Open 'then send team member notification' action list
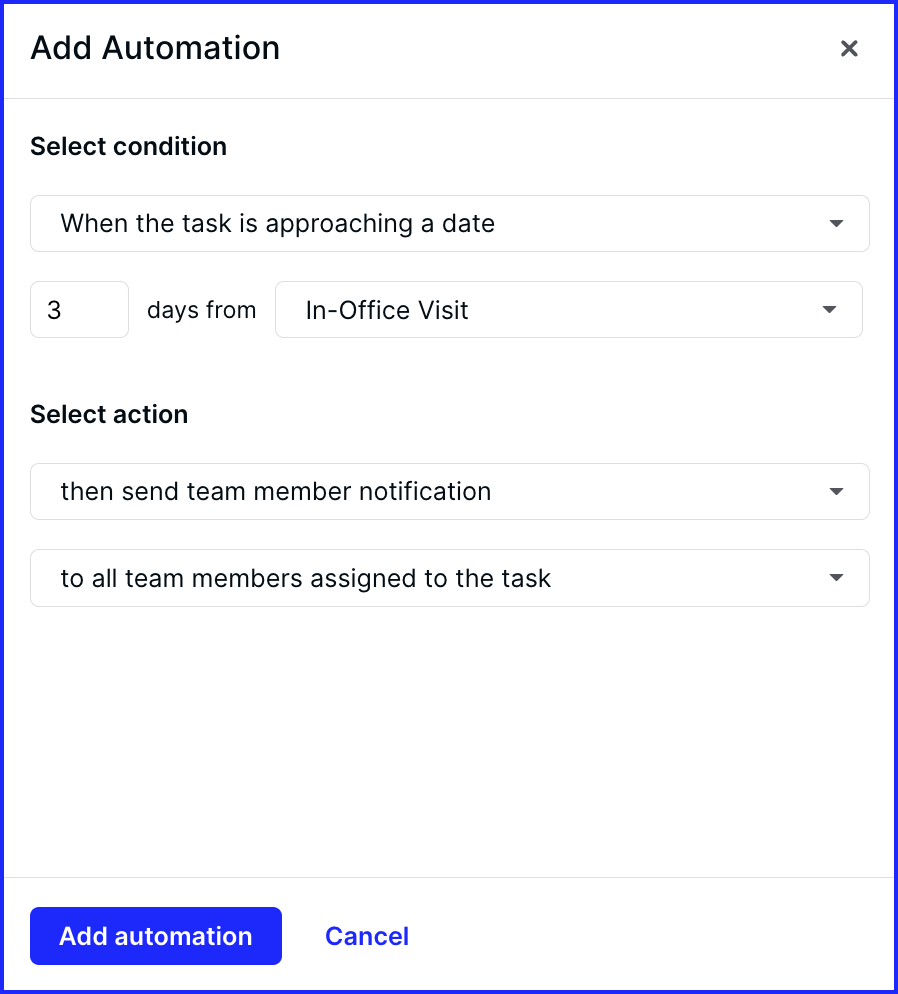 (x=449, y=491)
